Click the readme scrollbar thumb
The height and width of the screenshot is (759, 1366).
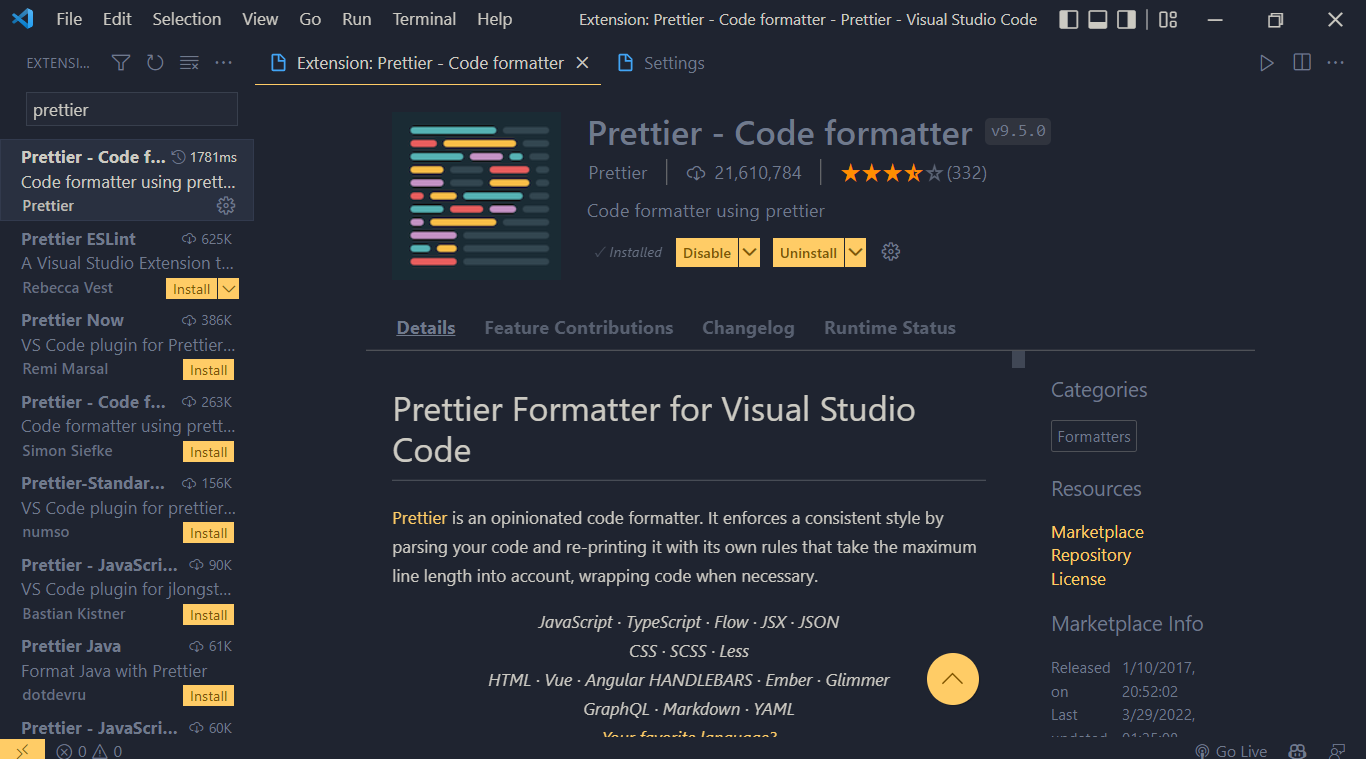[x=1018, y=359]
